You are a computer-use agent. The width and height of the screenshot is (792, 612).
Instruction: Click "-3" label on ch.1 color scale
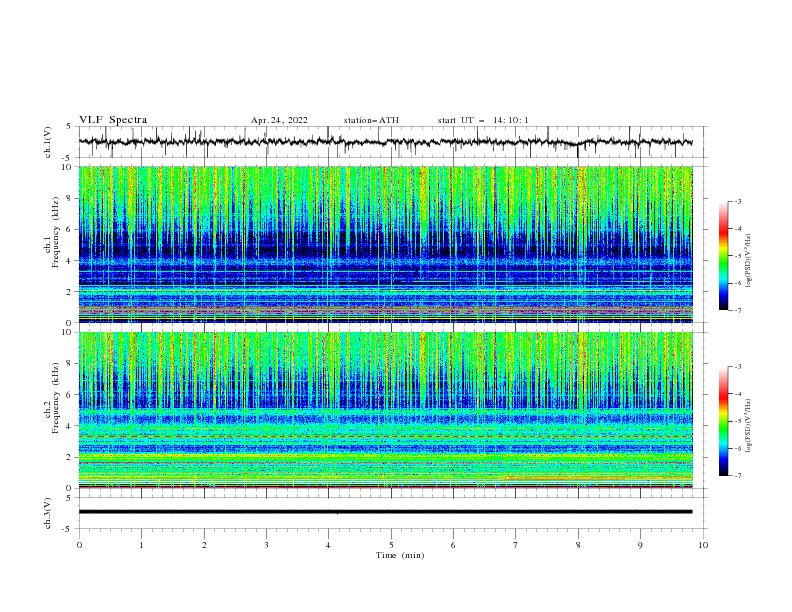pos(737,201)
